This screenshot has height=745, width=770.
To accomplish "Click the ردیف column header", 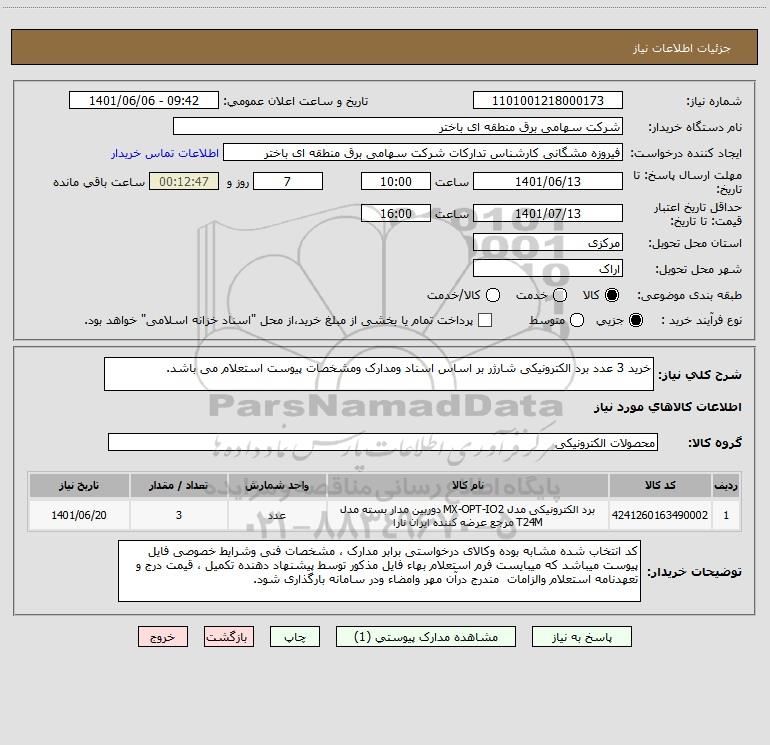I will tap(726, 485).
